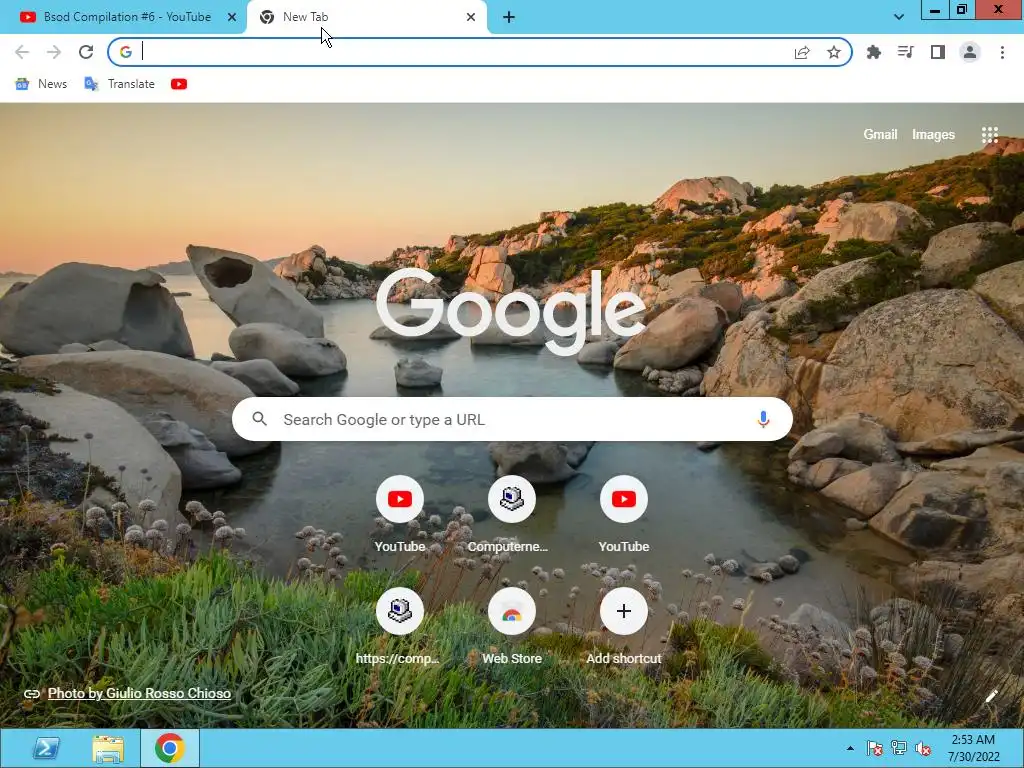
Task: Open the YouTube bookmark icon in bookmarks bar
Action: (x=179, y=84)
